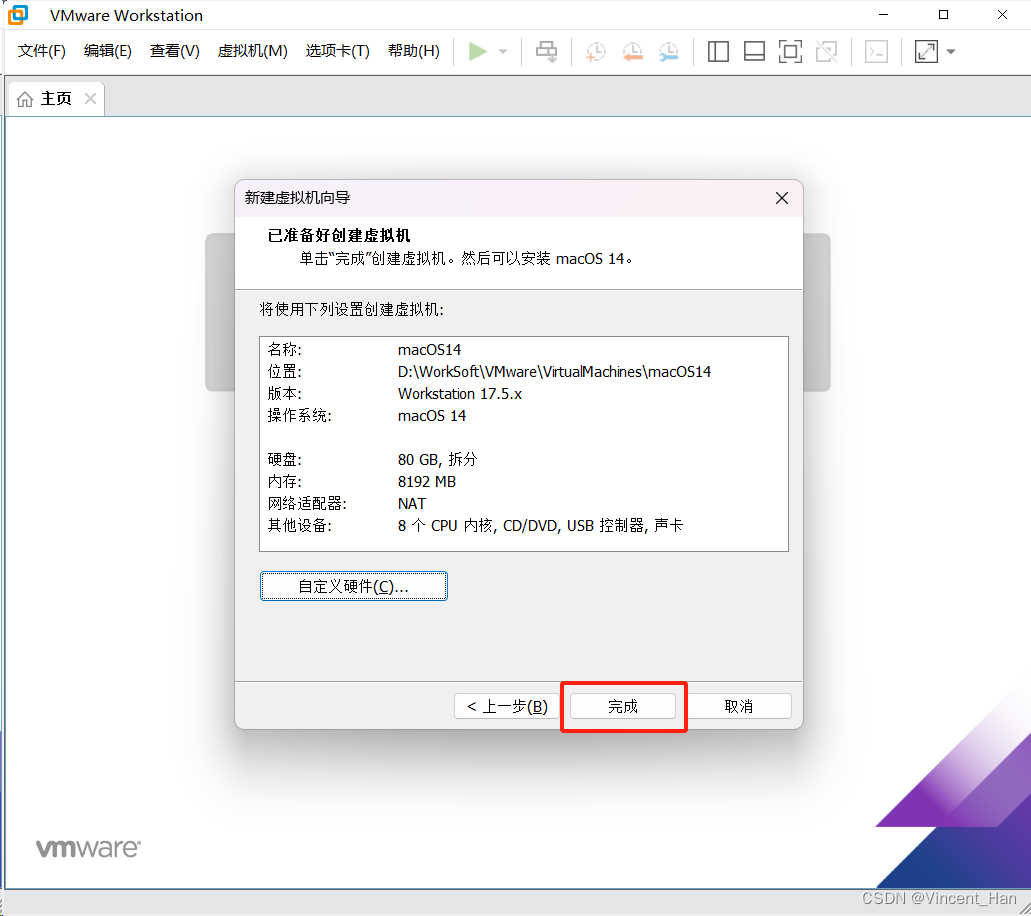Minimize the VMware Workstation window

[884, 14]
